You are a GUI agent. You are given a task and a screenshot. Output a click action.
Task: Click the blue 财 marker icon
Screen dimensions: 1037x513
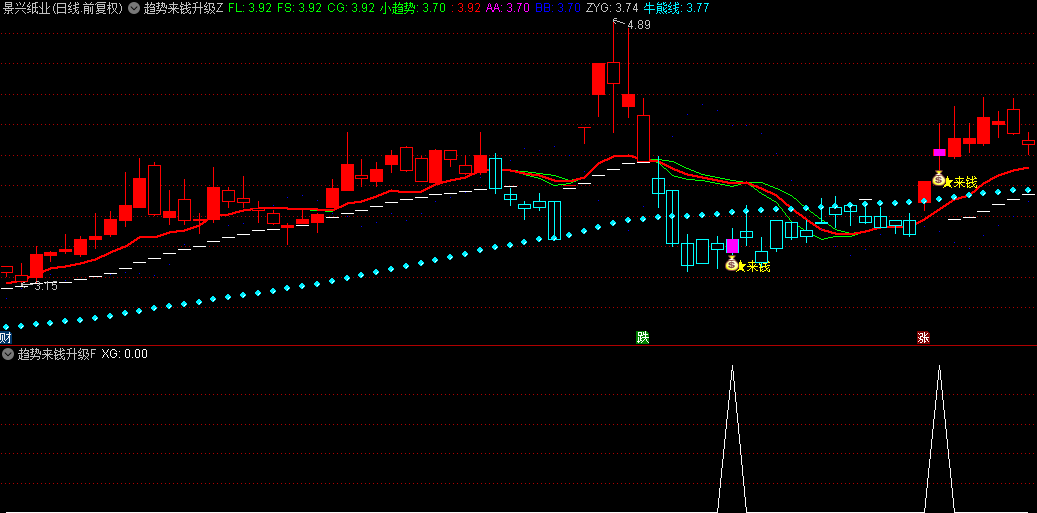5,338
